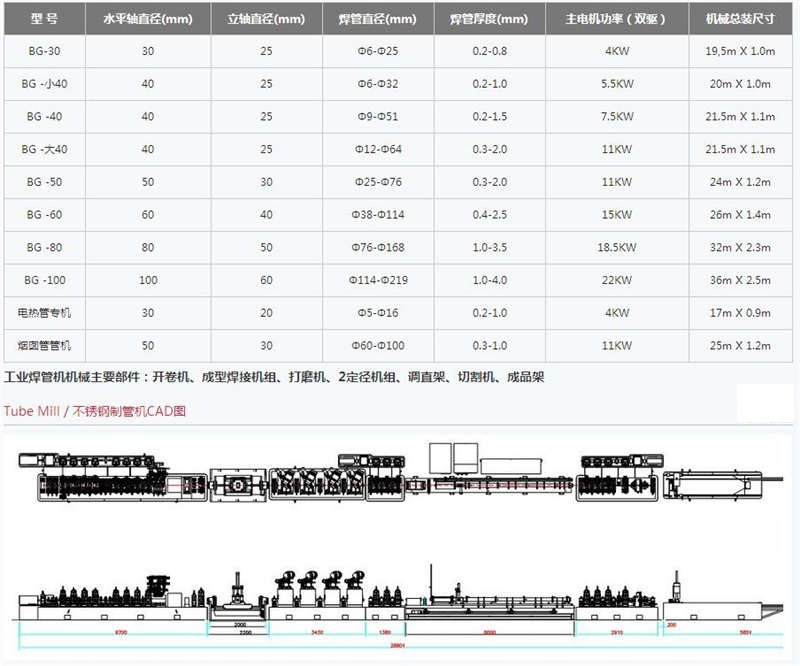
Task: Click the Φ76-Φ168 pipe diameter cell
Action: (x=378, y=248)
